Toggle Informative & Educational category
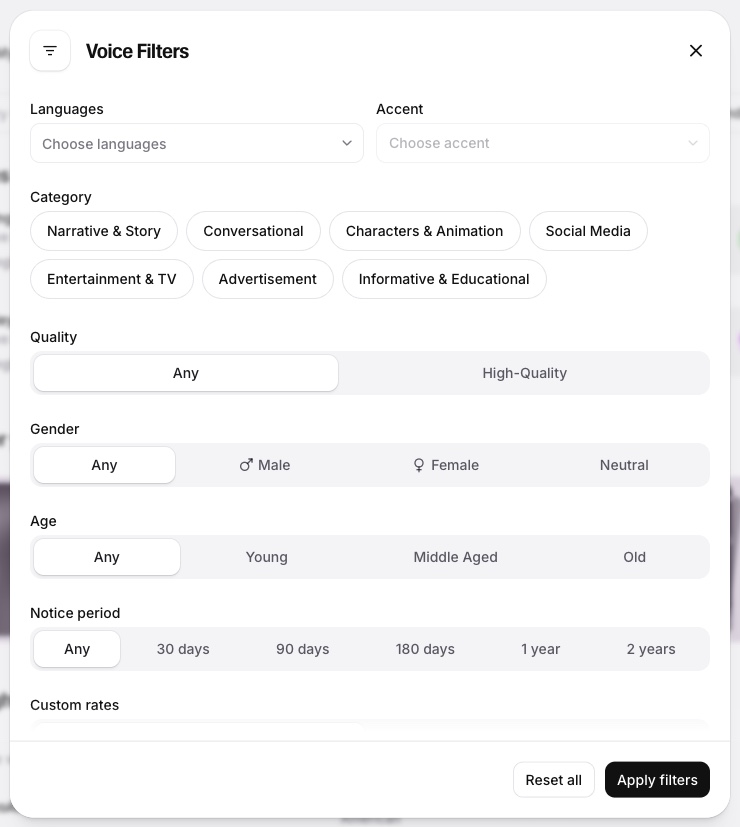The height and width of the screenshot is (827, 740). pos(444,279)
